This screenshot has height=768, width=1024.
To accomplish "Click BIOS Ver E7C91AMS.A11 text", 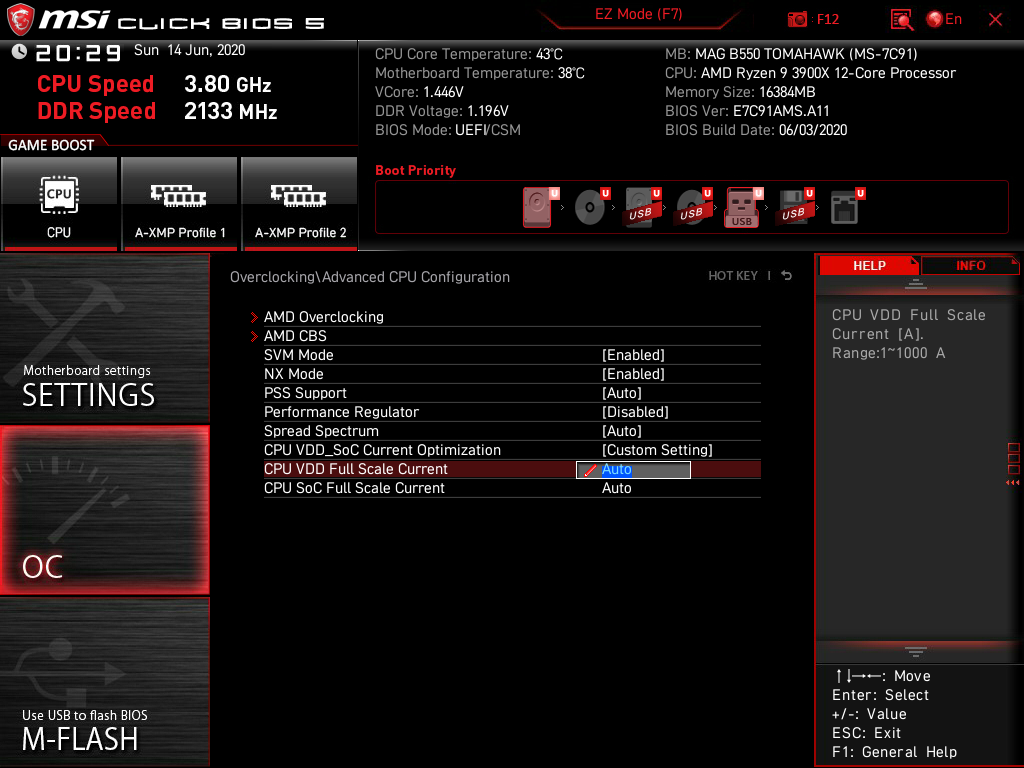I will click(747, 111).
